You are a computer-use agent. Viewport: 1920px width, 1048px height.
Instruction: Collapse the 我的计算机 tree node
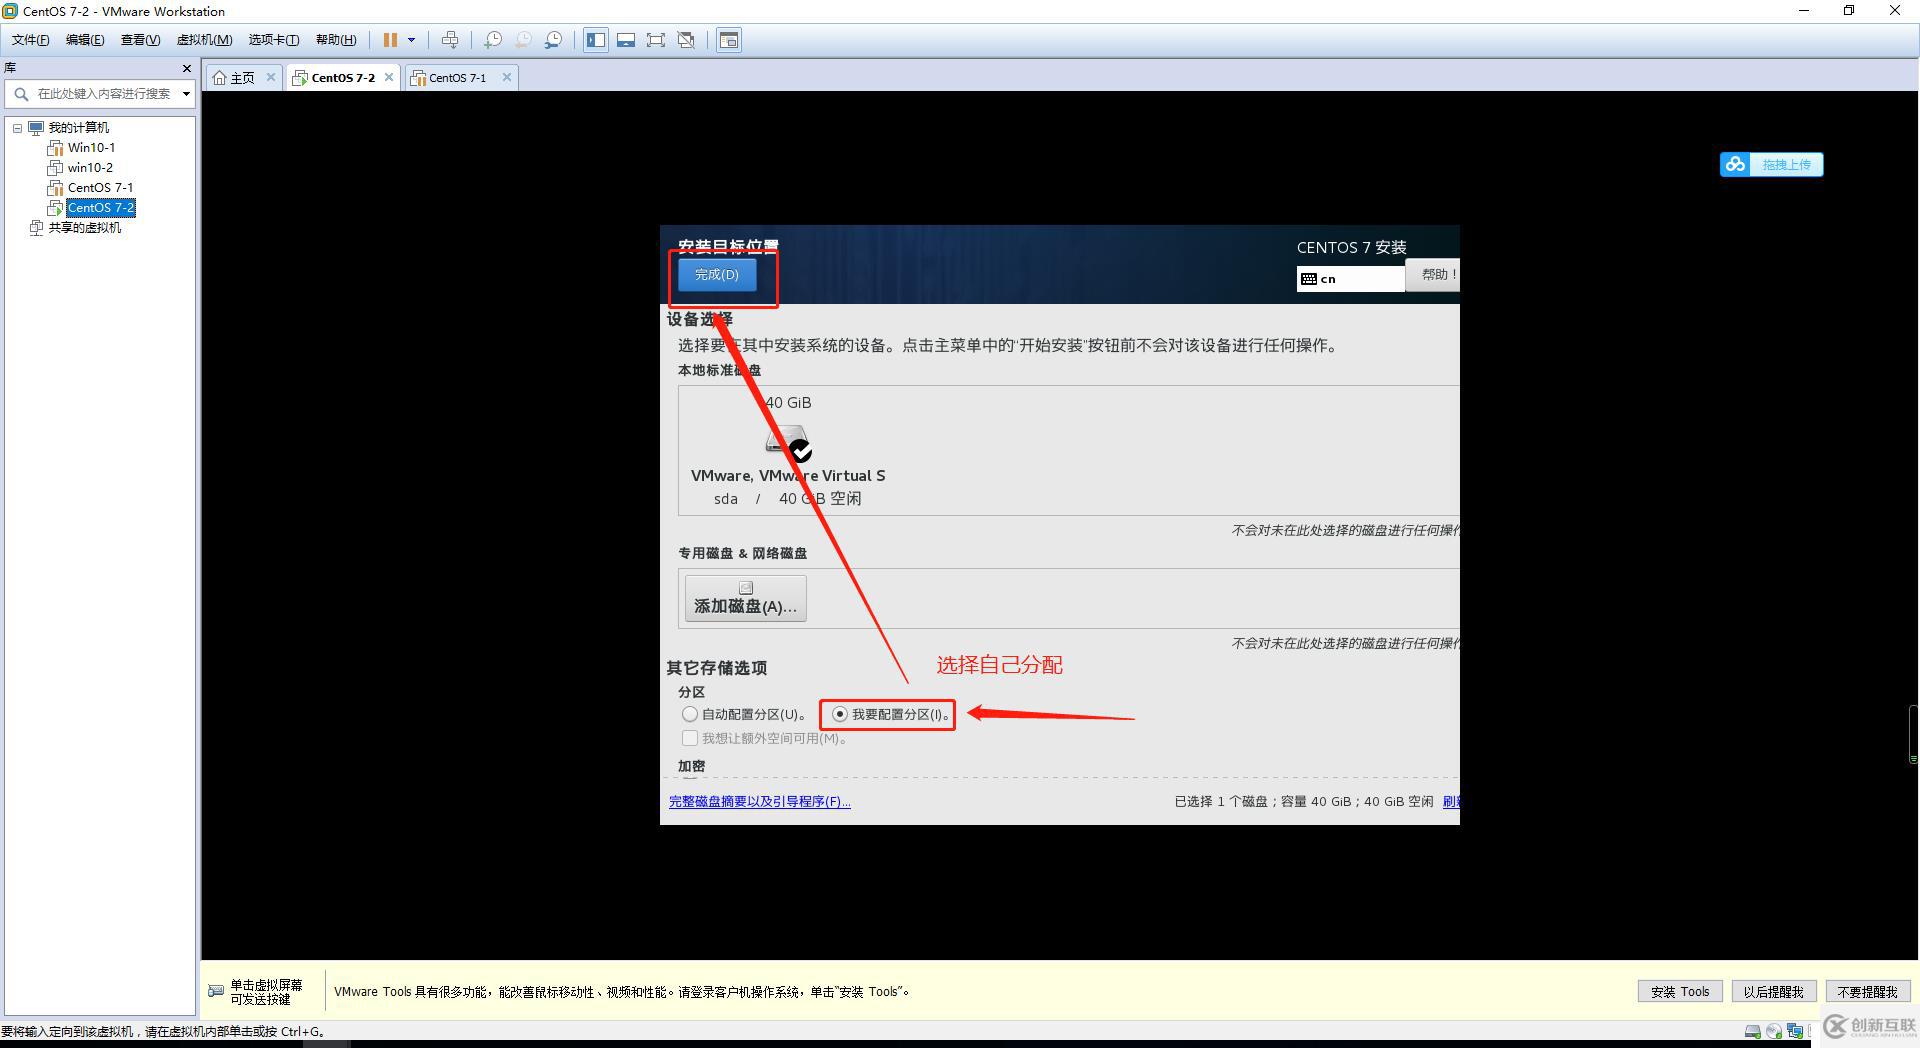pos(17,128)
